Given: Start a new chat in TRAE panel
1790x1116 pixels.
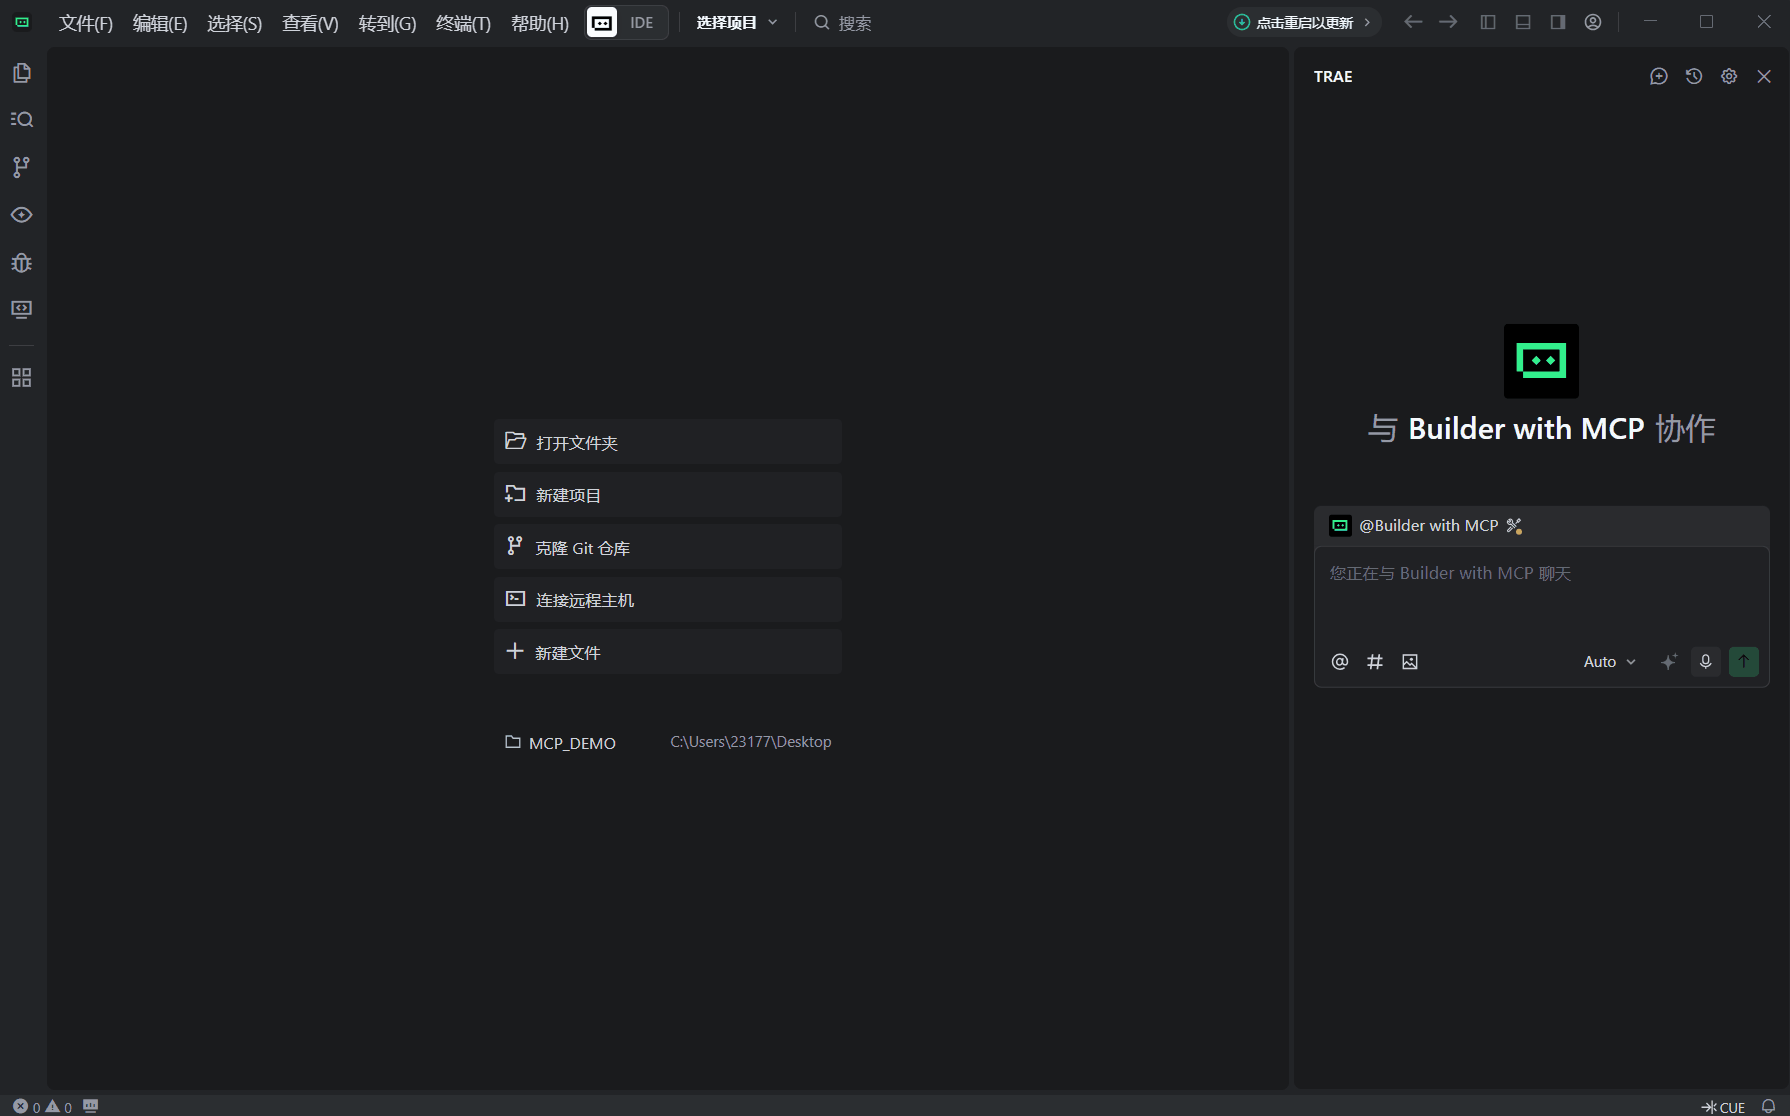Looking at the screenshot, I should click(1659, 76).
